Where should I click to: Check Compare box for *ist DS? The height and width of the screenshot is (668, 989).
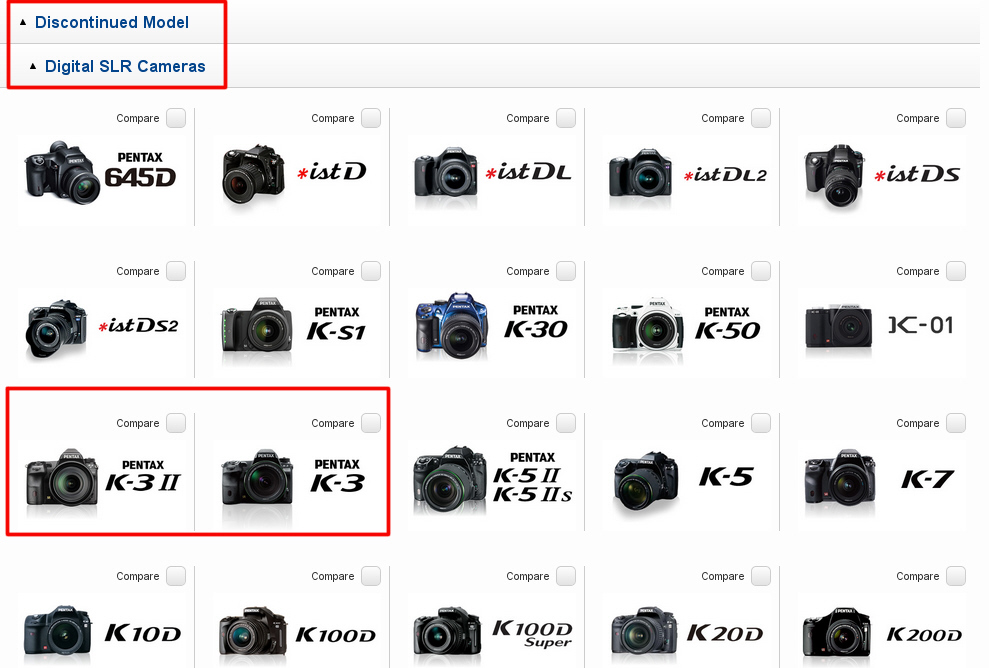click(956, 118)
